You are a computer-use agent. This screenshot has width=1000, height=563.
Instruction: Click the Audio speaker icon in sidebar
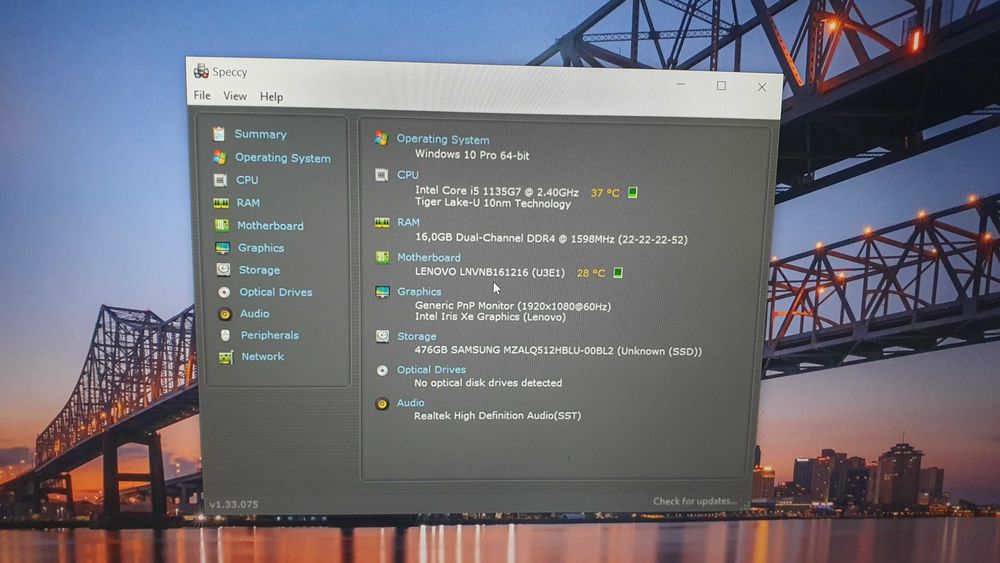pos(224,314)
